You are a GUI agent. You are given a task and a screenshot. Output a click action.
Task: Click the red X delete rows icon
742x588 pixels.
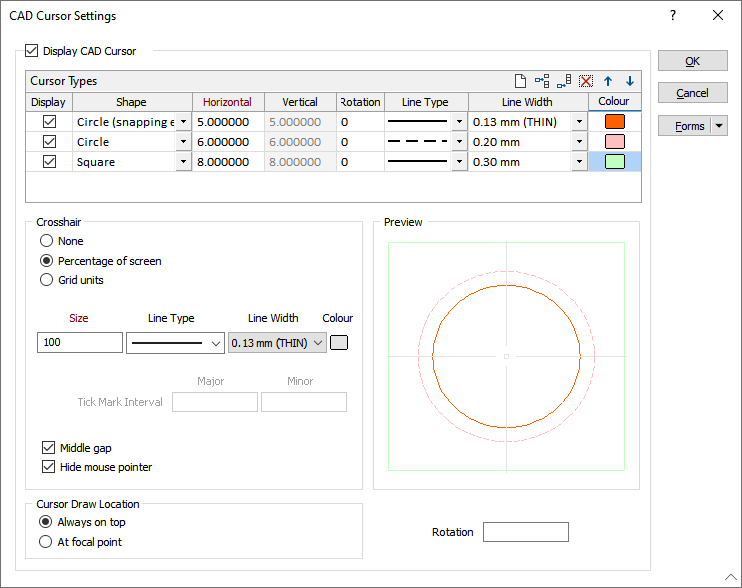pyautogui.click(x=586, y=81)
